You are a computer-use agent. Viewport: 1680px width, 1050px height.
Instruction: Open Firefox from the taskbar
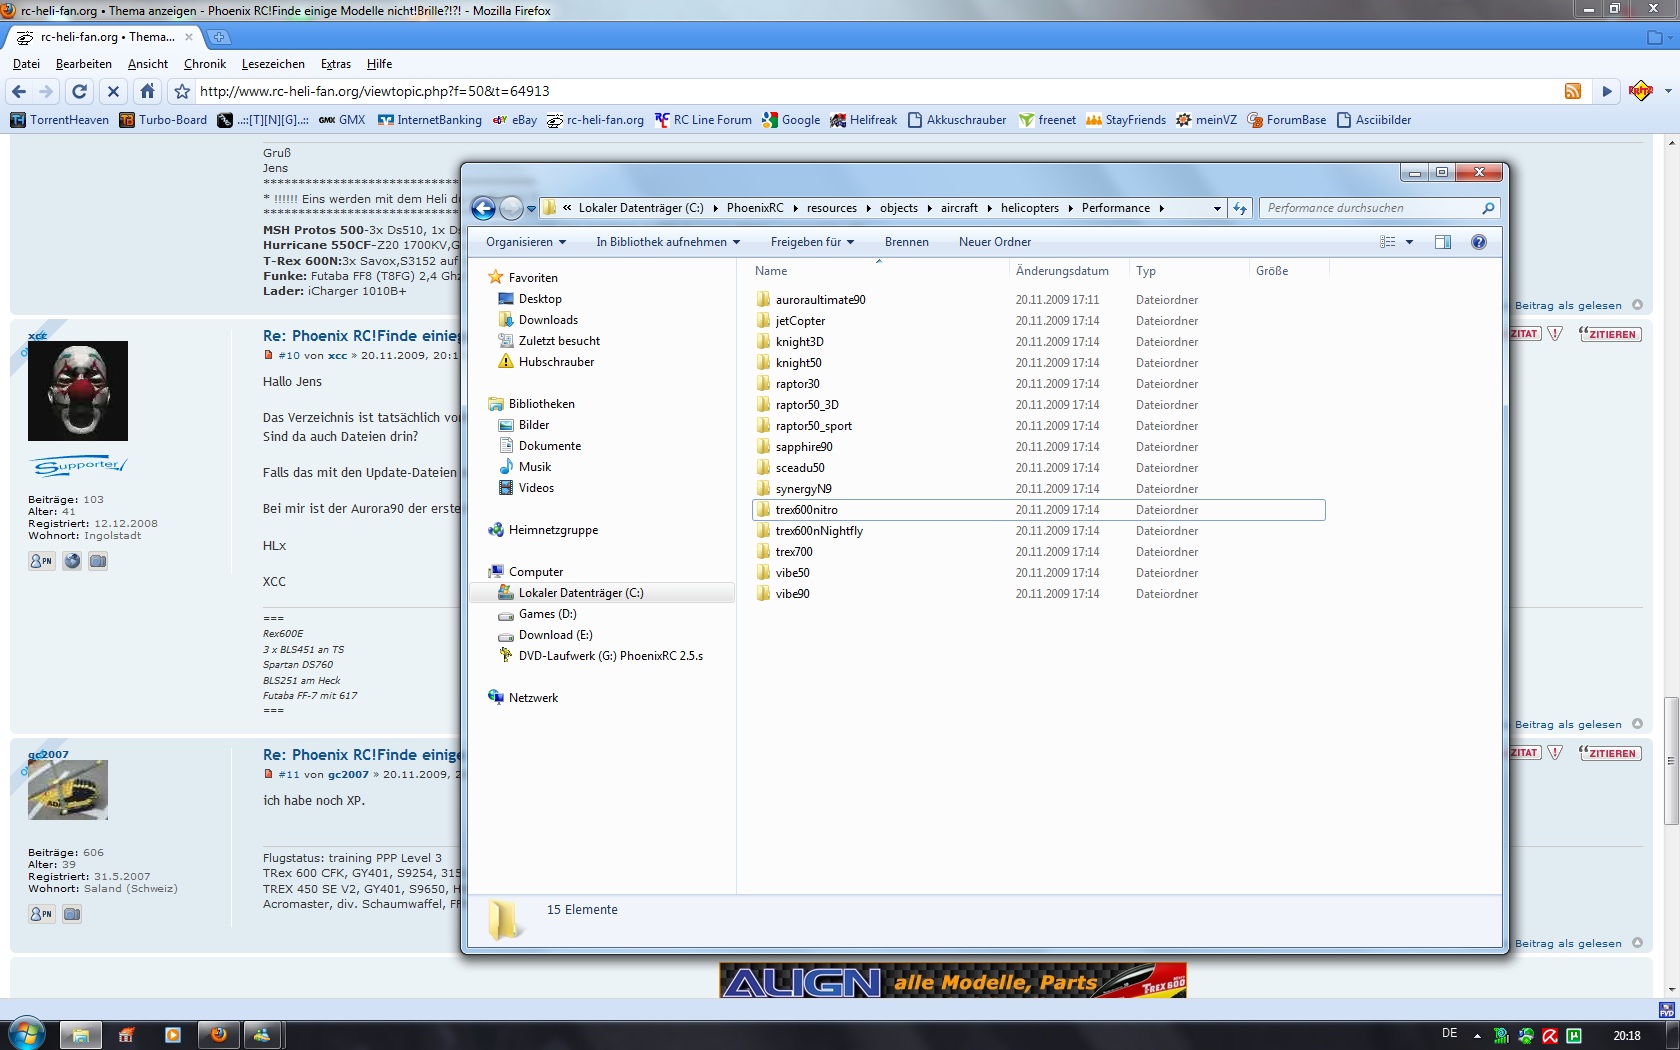pyautogui.click(x=219, y=1035)
